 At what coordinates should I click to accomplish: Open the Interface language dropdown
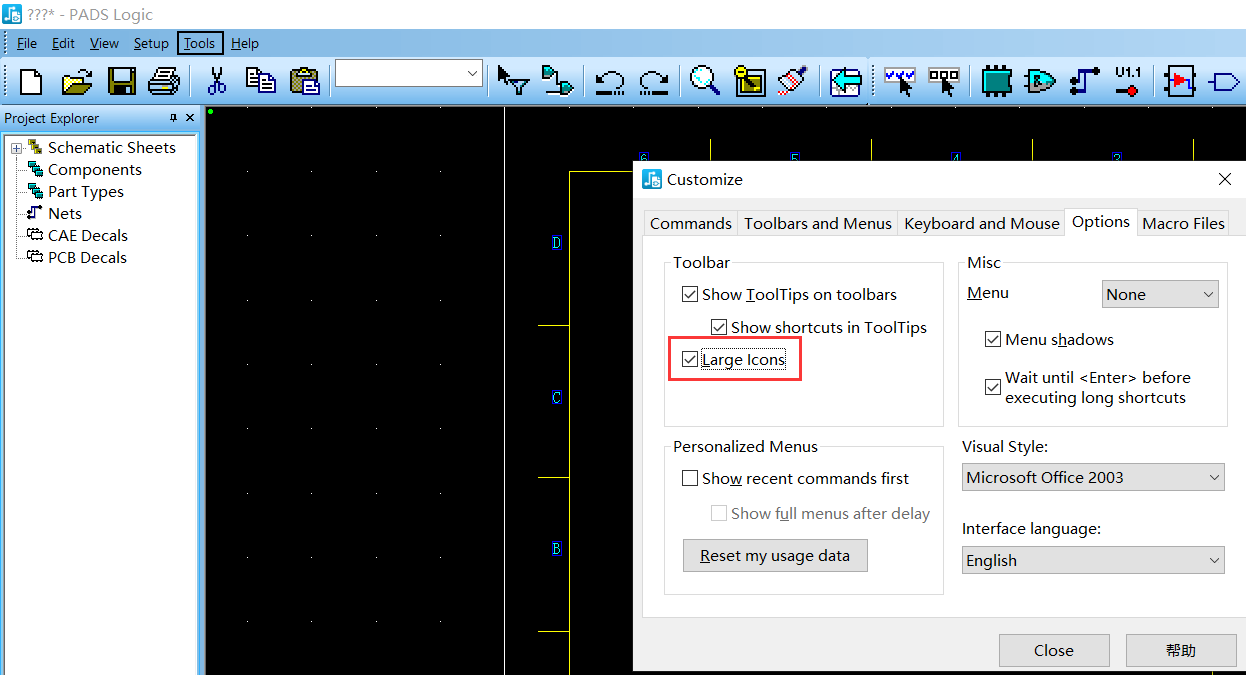1093,560
